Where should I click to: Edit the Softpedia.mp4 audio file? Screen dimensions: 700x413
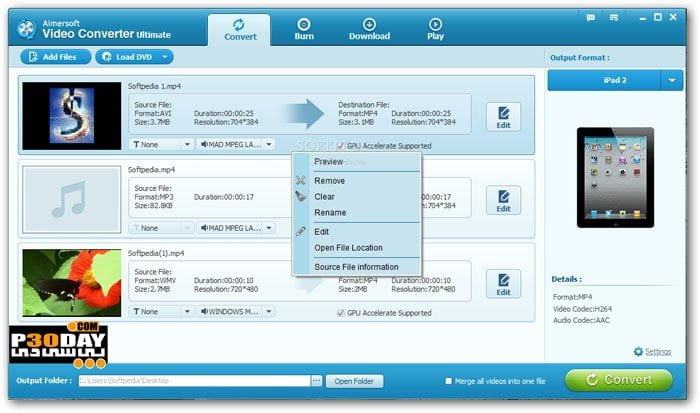(503, 200)
